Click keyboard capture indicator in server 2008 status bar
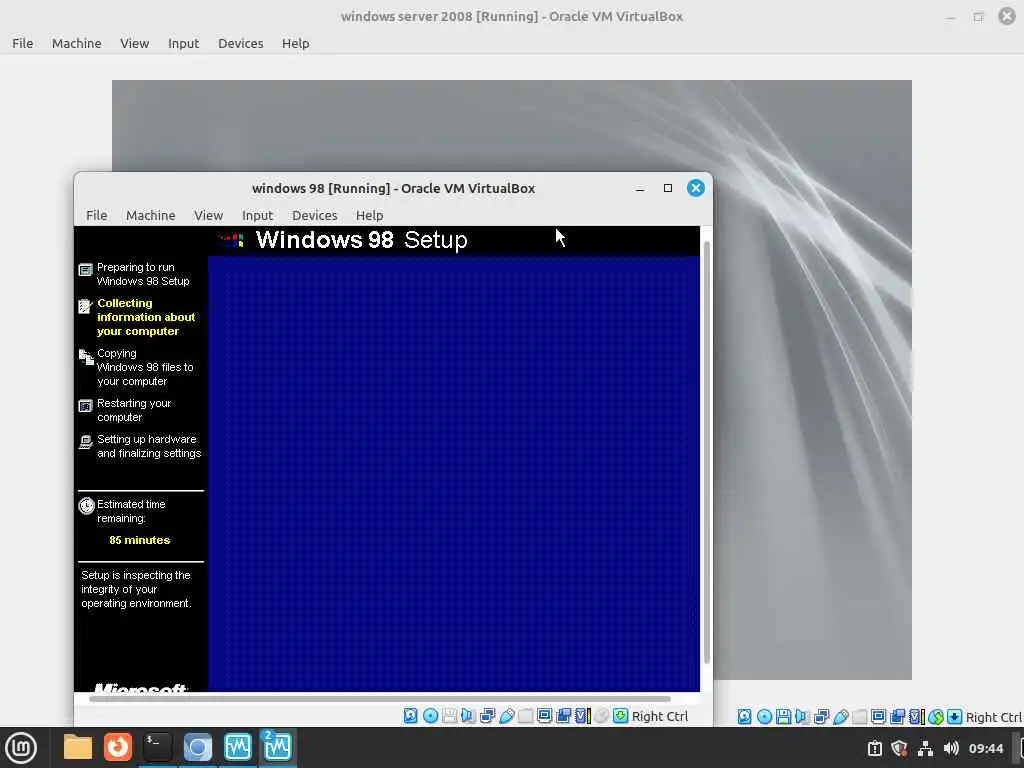The width and height of the screenshot is (1024, 768). [955, 717]
